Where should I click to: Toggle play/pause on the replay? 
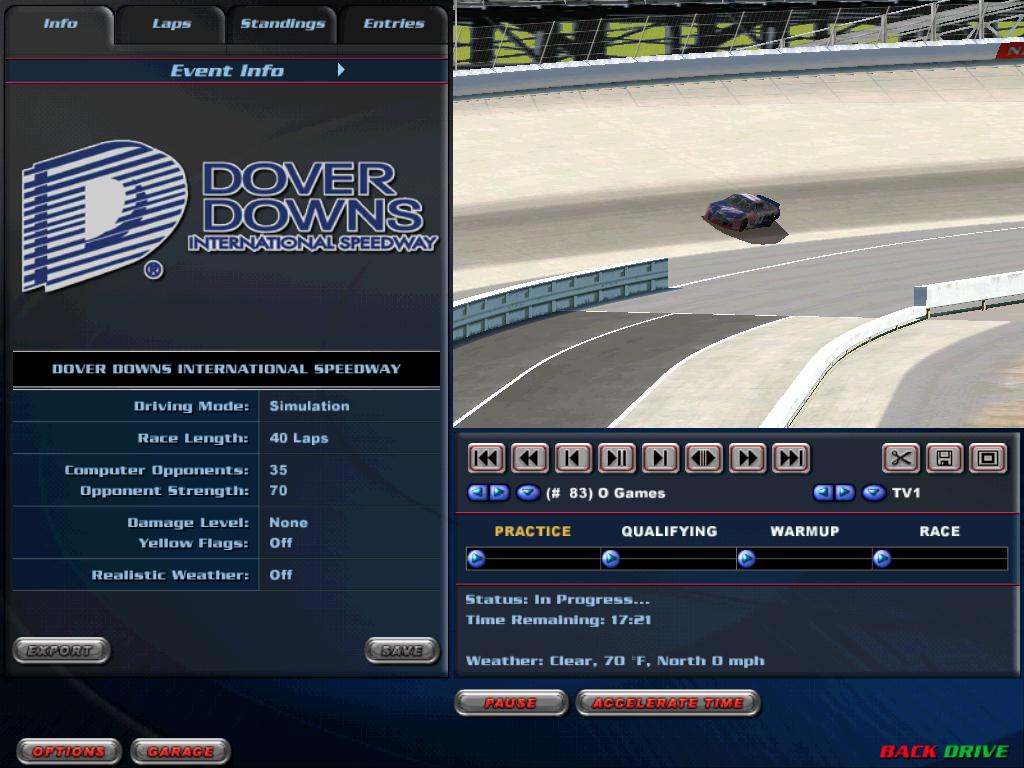point(616,458)
